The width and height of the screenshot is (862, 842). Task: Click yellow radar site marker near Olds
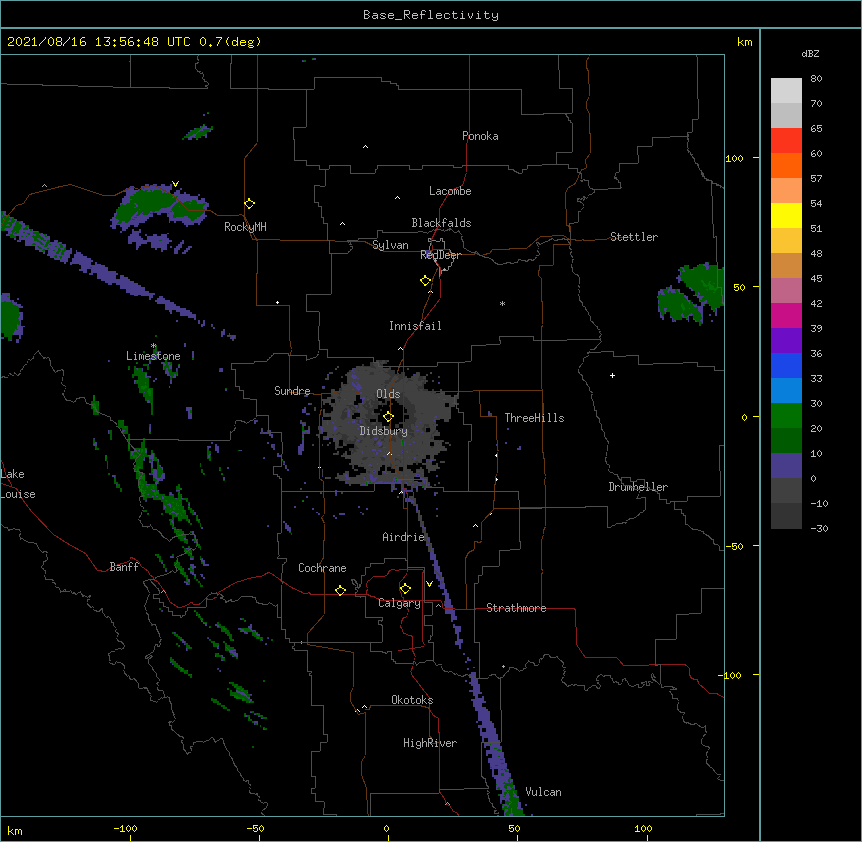[x=388, y=417]
